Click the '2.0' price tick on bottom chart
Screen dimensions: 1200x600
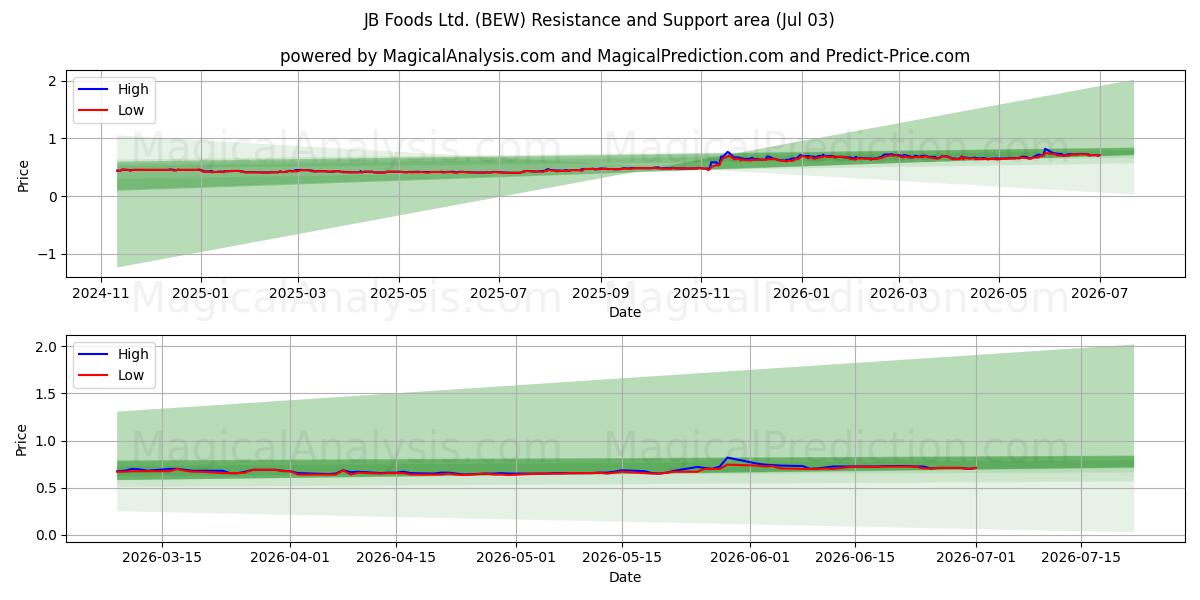click(48, 347)
